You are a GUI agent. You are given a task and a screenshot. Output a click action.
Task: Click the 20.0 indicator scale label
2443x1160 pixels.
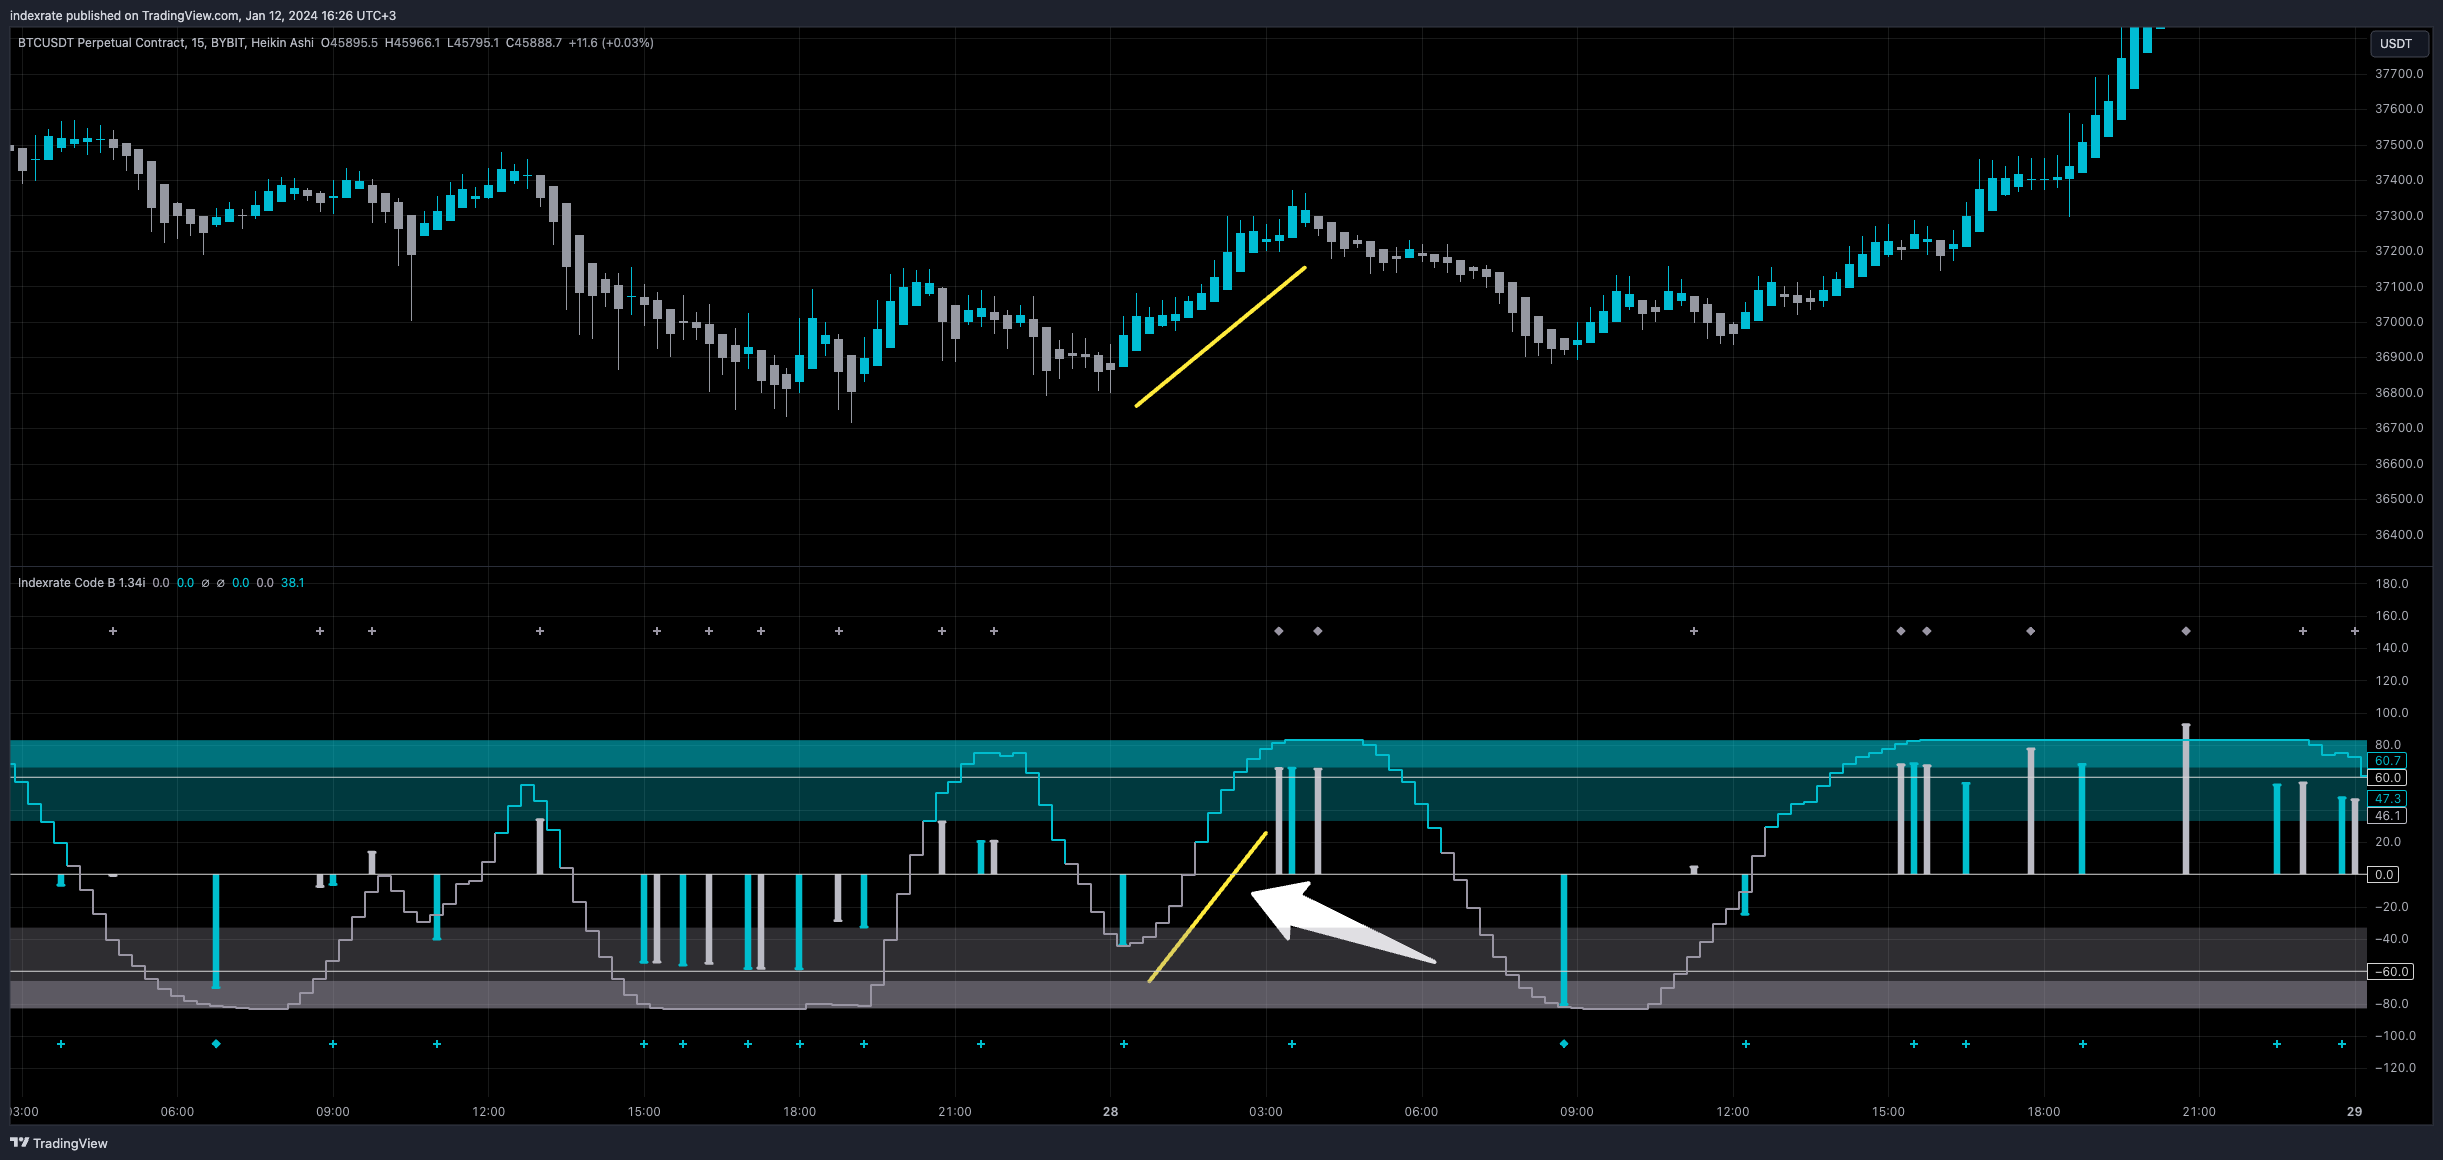(x=2388, y=842)
